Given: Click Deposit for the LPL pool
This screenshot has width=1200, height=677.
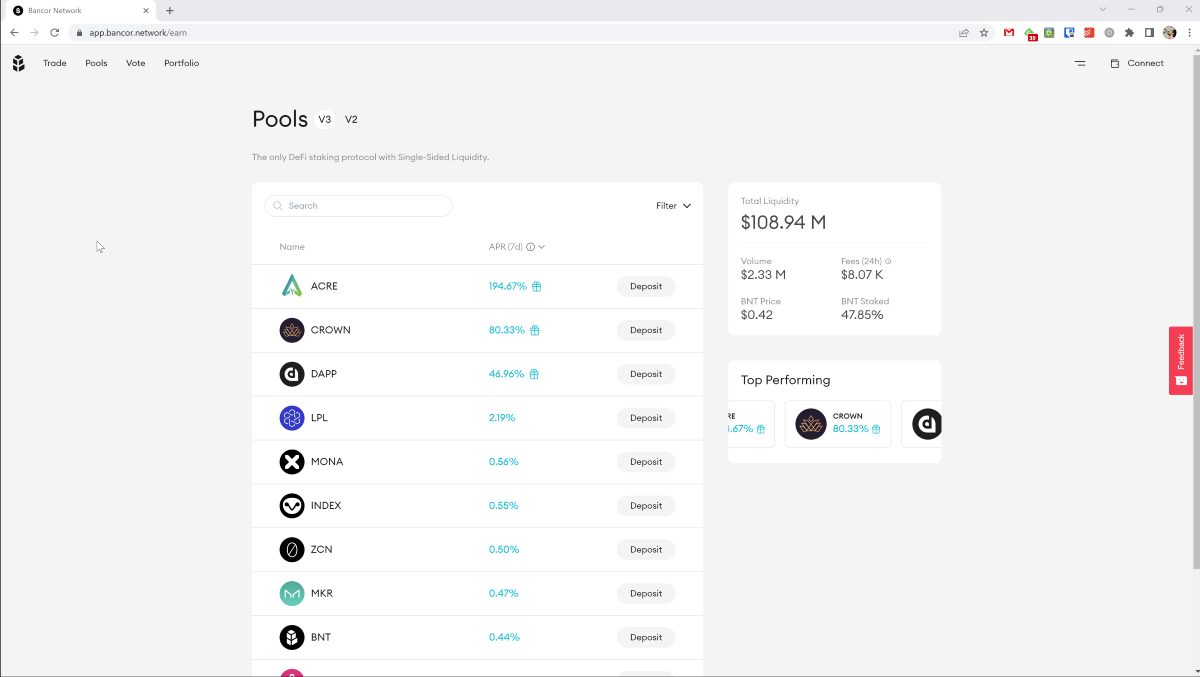Looking at the screenshot, I should click(646, 418).
